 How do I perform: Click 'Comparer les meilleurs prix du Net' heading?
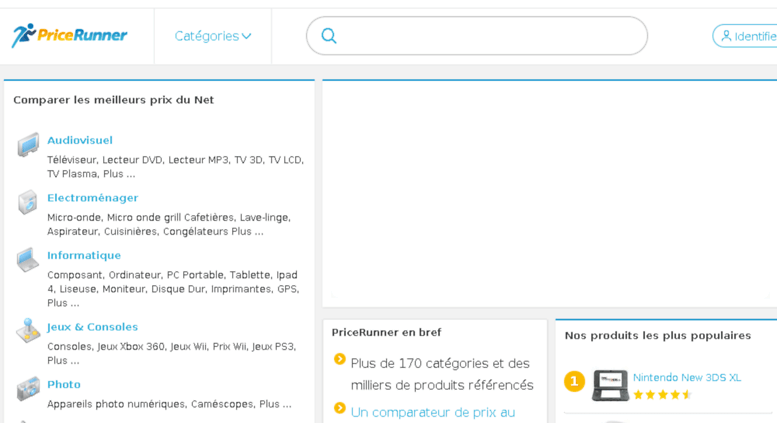113,100
